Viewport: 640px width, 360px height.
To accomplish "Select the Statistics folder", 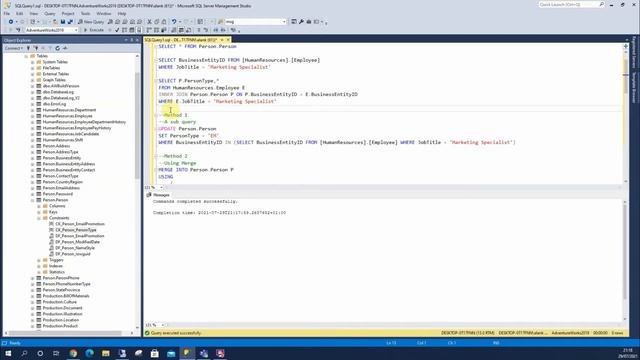I will 57,272.
